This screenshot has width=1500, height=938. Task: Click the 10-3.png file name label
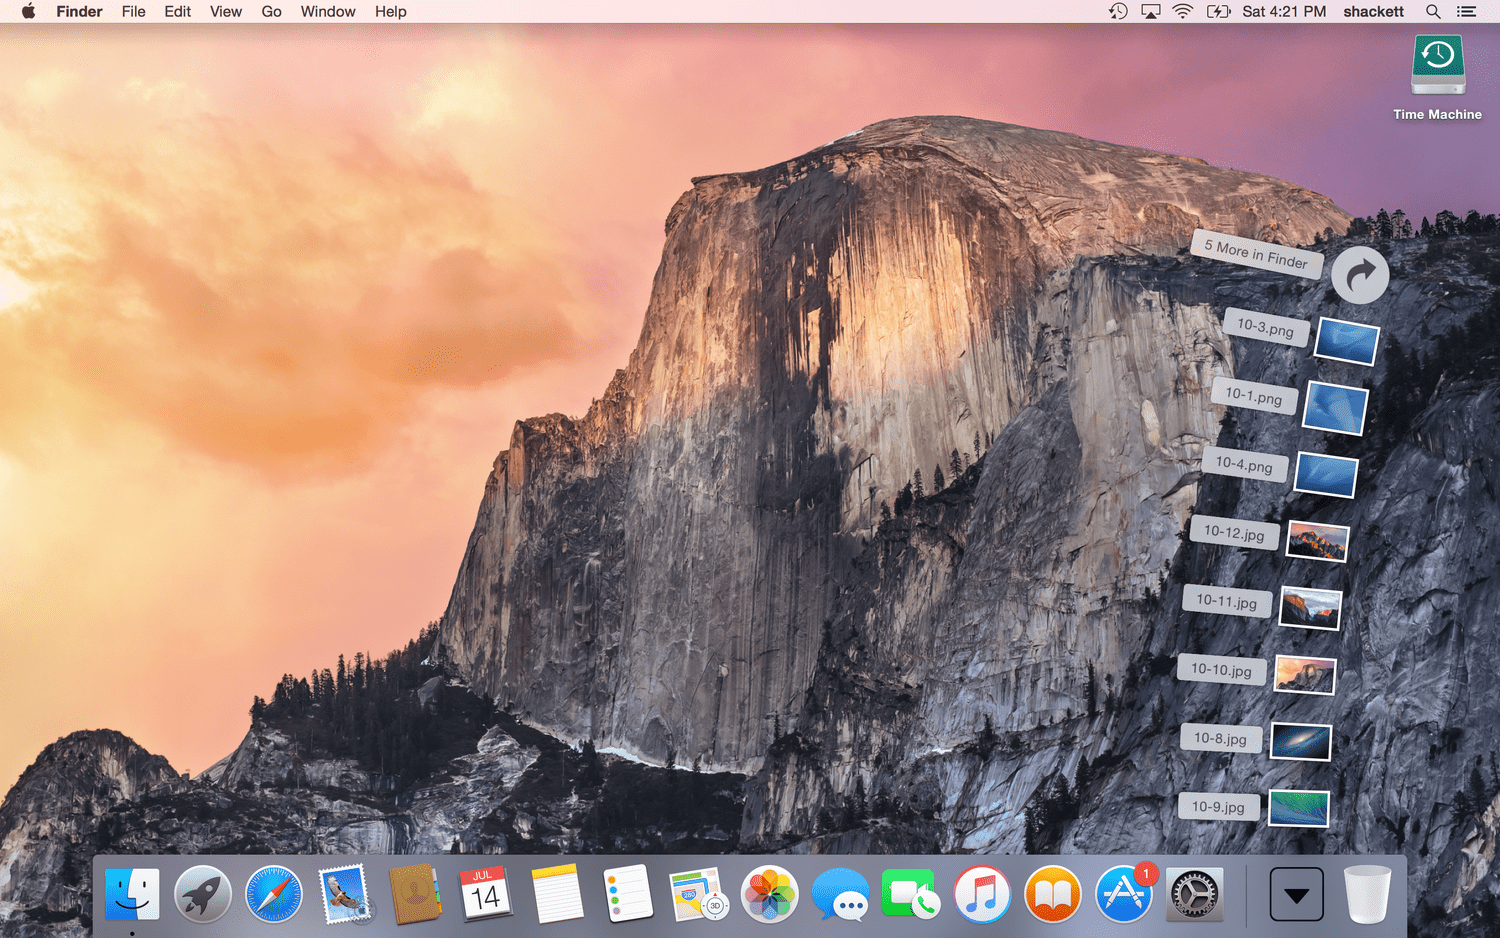click(1265, 327)
